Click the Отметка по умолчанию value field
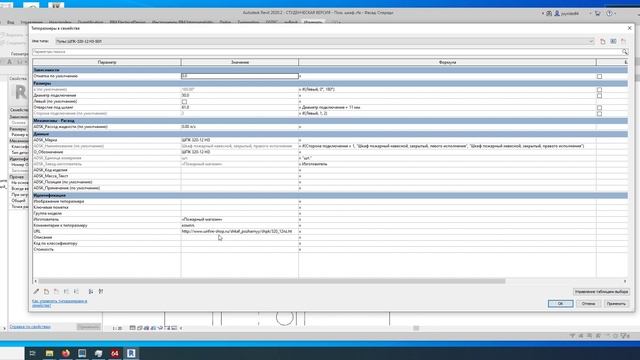 point(240,76)
